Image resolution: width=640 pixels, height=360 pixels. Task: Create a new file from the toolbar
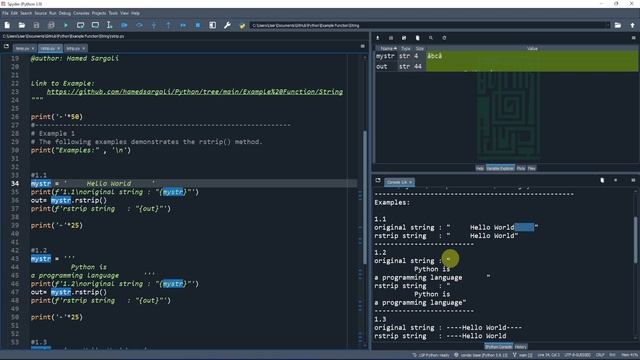(x=7, y=25)
